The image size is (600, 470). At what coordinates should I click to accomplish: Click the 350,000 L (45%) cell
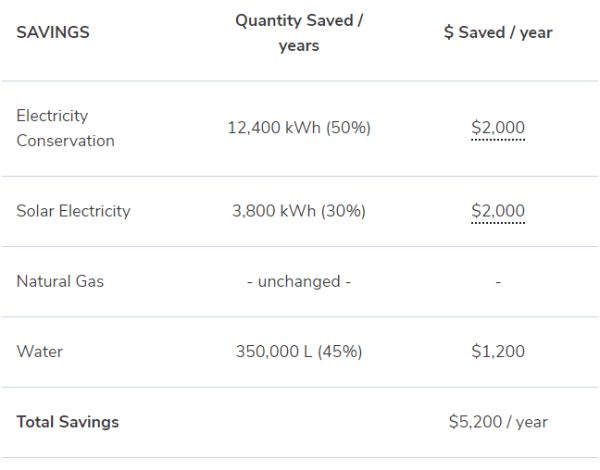pos(299,352)
